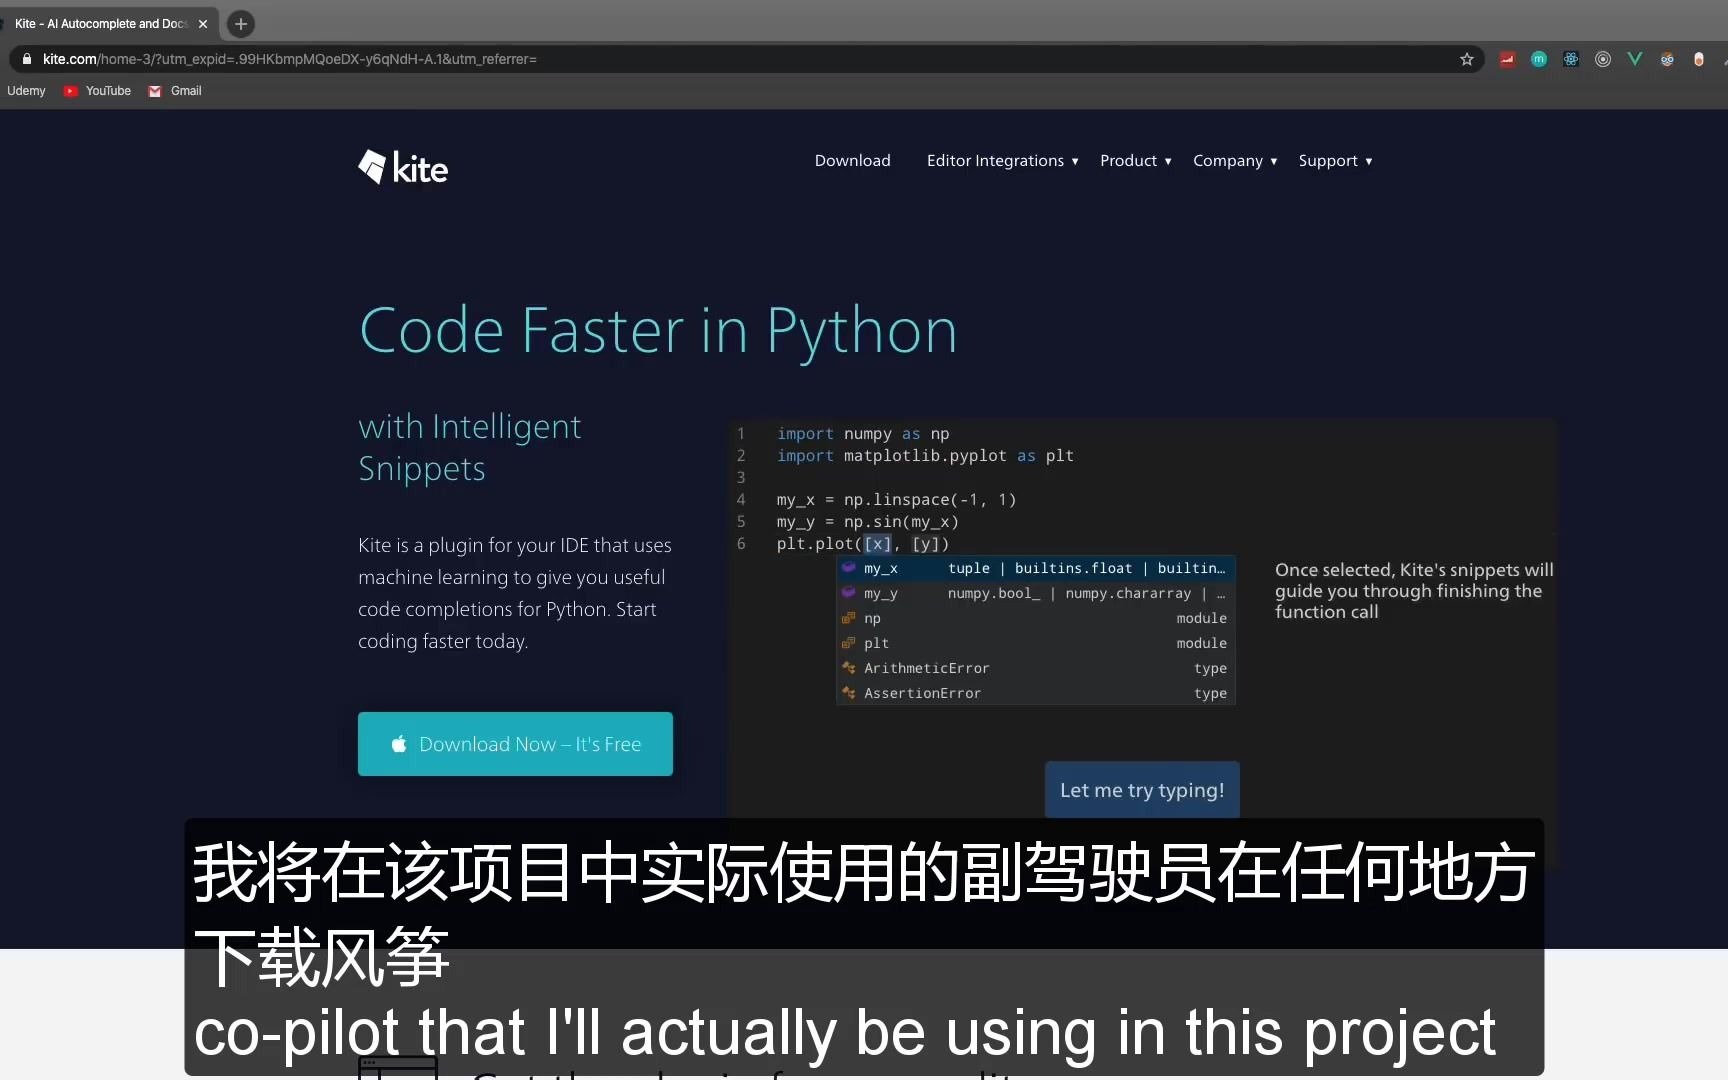Click the red analytics extension icon

tap(1506, 59)
